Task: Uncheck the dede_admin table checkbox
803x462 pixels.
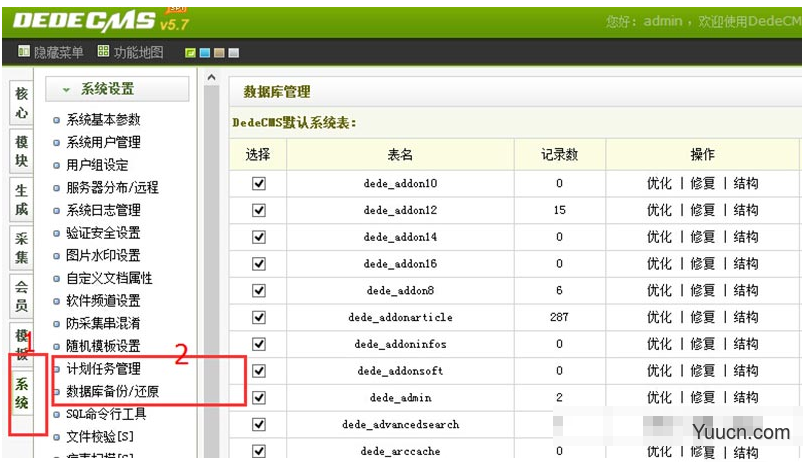Action: tap(259, 397)
